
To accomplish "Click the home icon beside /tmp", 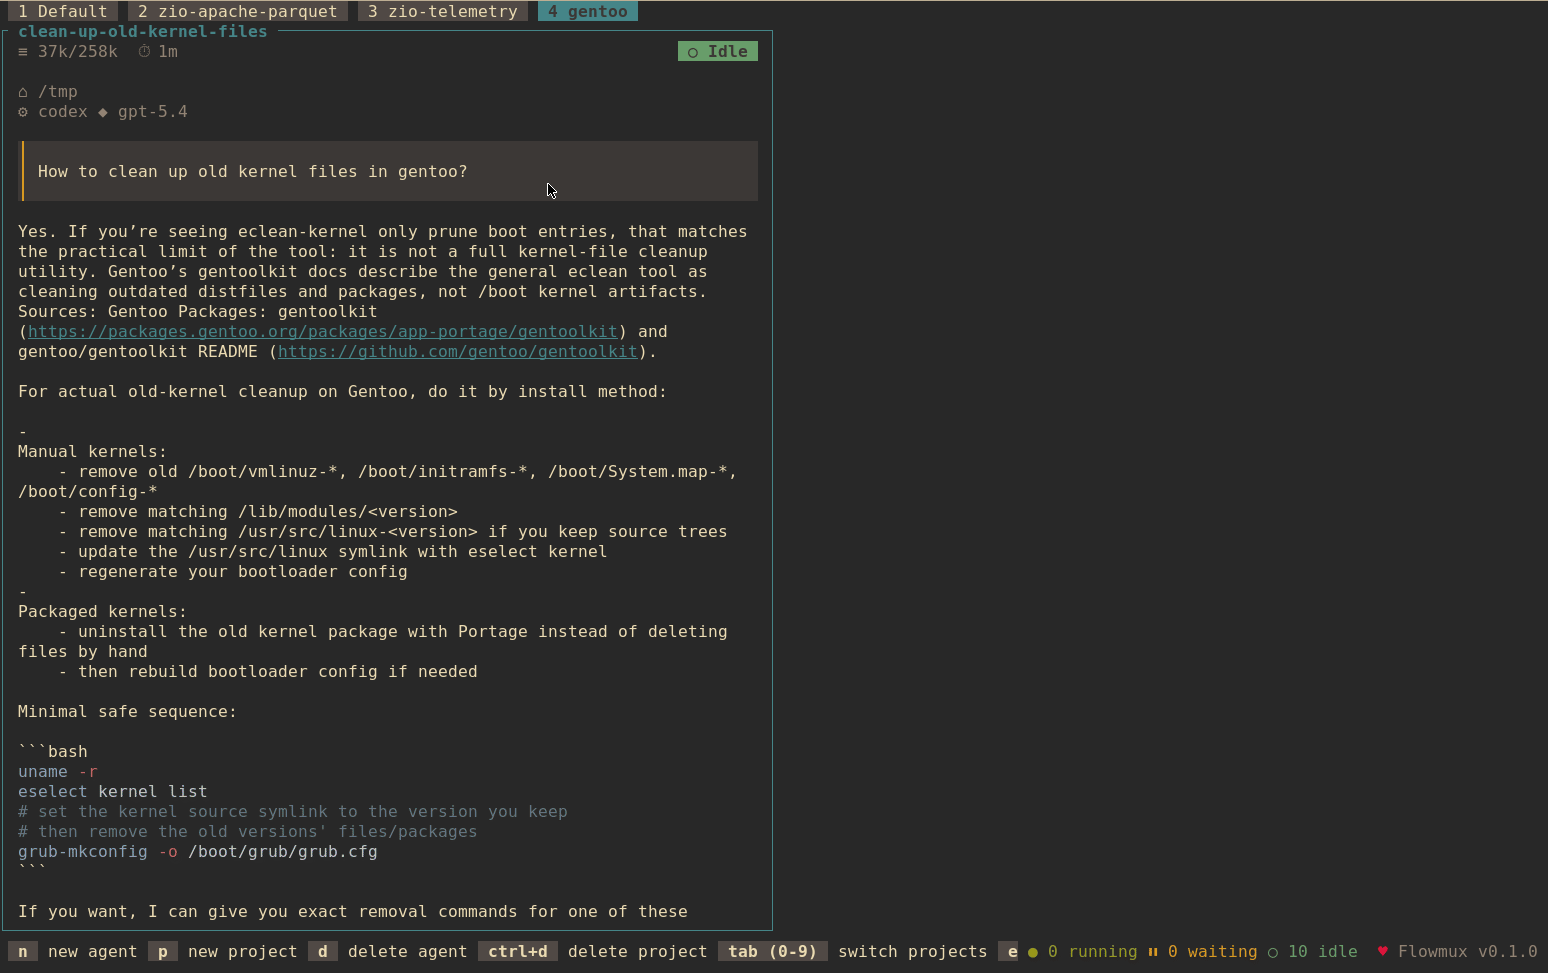I will (23, 92).
